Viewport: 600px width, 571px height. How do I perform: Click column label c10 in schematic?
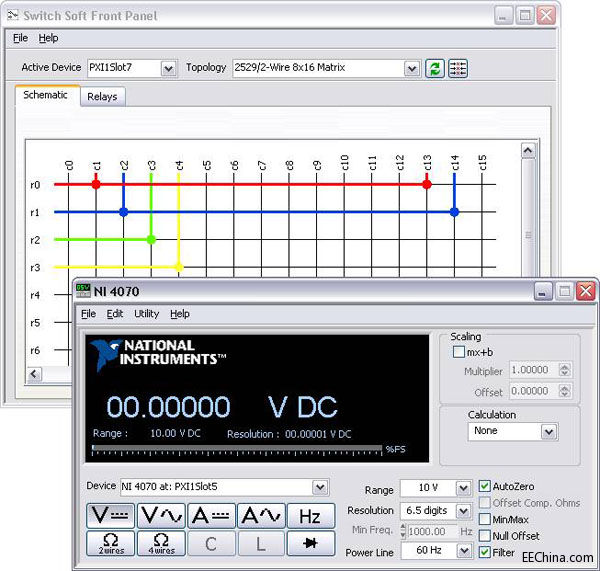tap(345, 162)
